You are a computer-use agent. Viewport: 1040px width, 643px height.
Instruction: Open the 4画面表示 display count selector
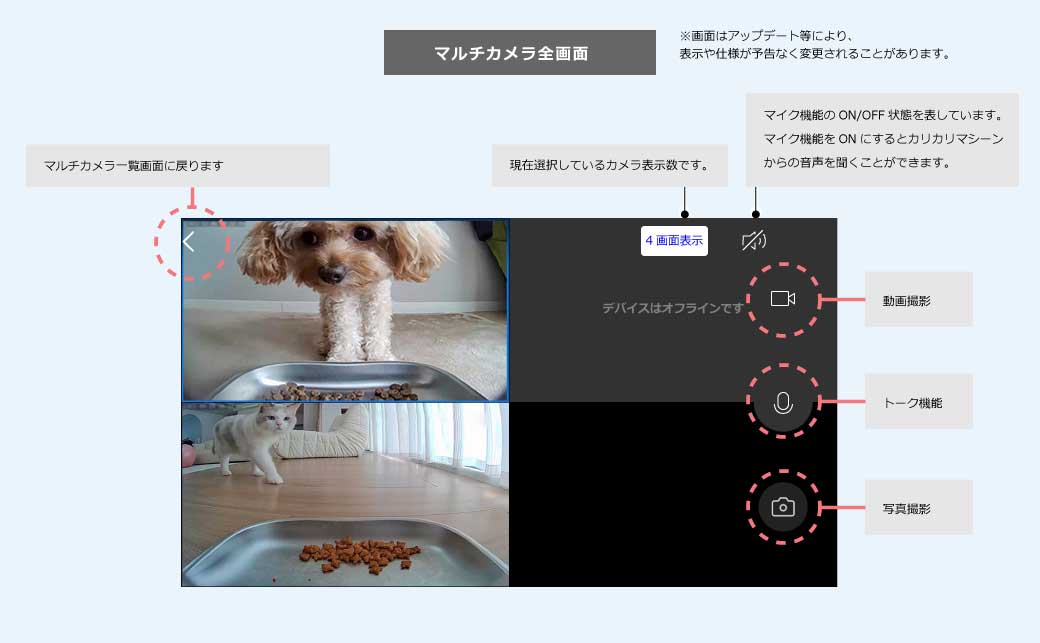coord(674,240)
